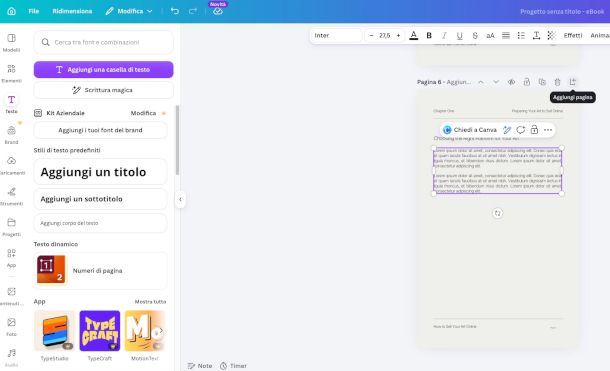Undo the last action
Viewport: 610px width, 371px height.
tap(175, 11)
